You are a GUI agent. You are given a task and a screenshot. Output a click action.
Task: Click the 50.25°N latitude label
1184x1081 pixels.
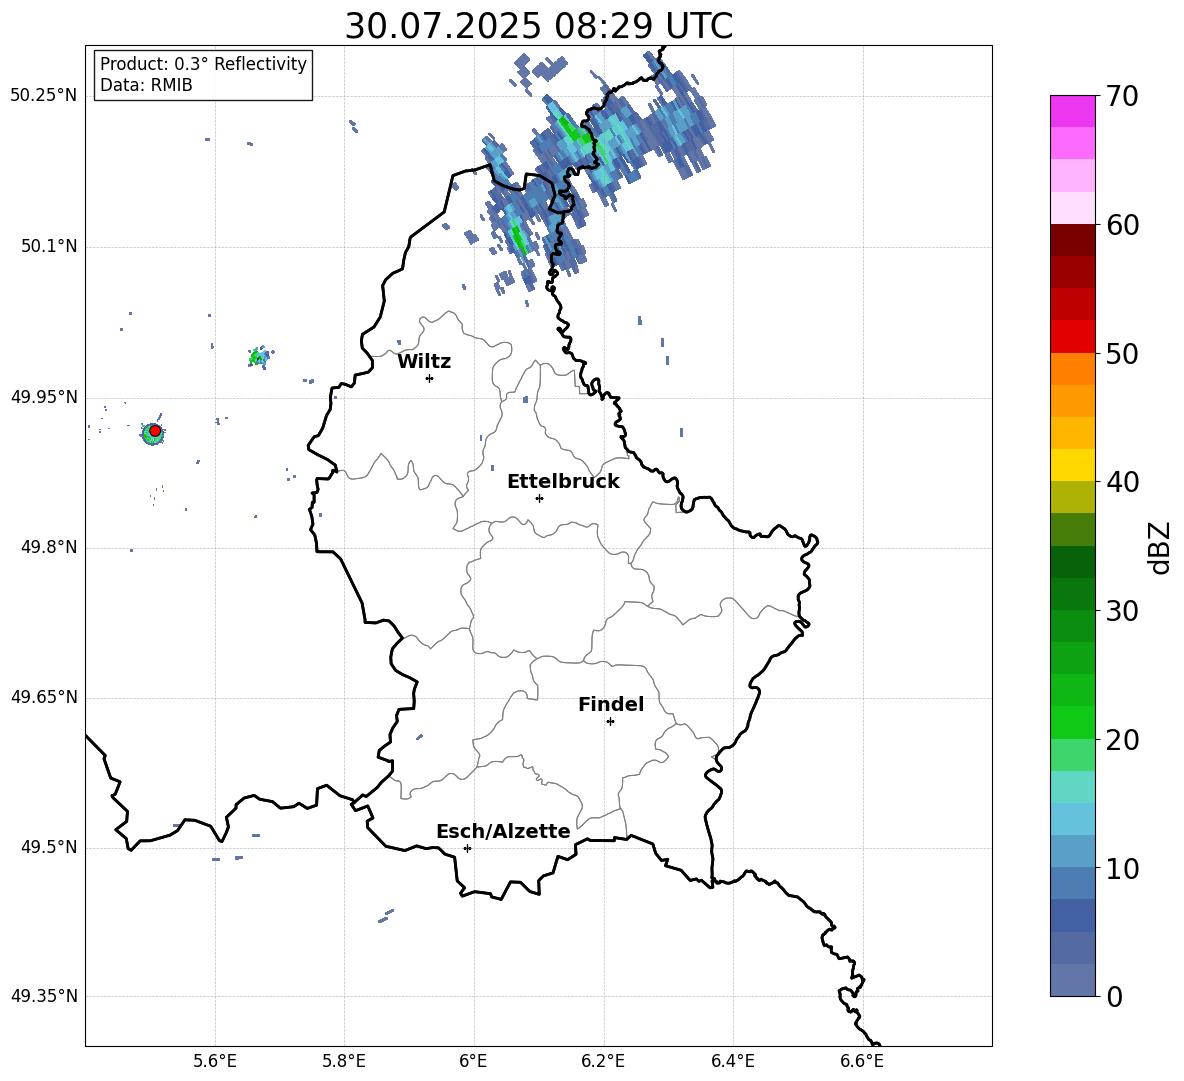[x=44, y=96]
